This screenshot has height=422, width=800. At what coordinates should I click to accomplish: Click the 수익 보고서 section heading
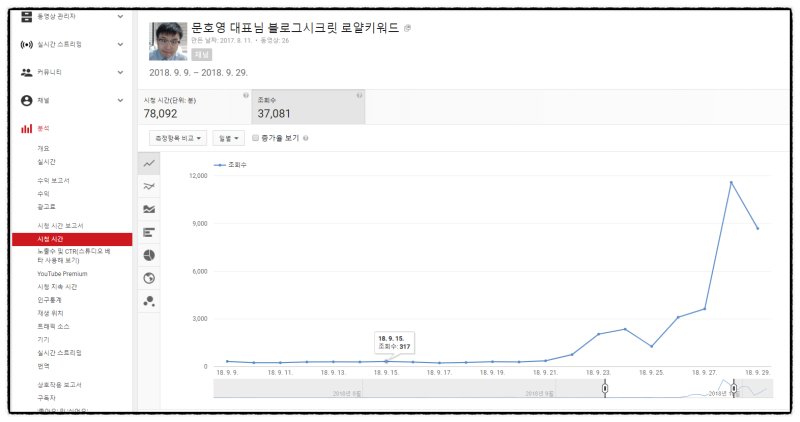point(53,181)
